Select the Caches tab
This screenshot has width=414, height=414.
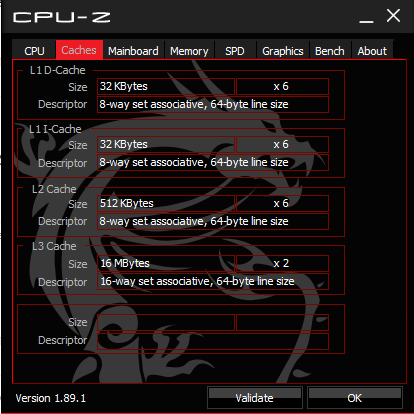[x=79, y=50]
